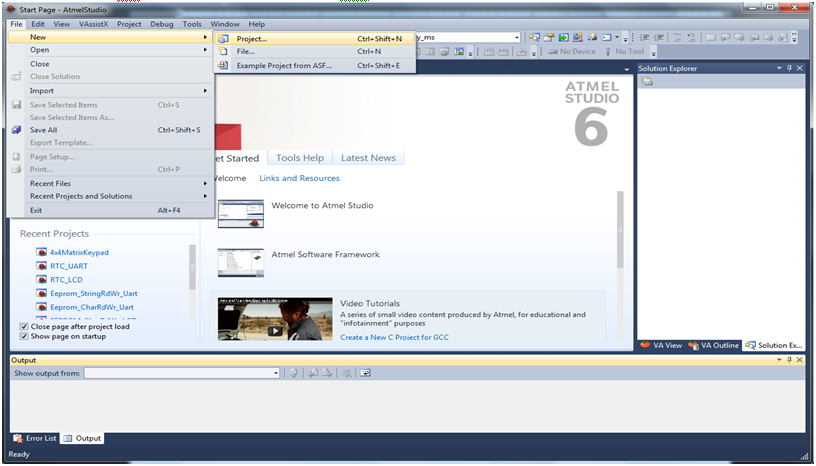
Task: Choose Example Project from ASF...
Action: [315, 66]
